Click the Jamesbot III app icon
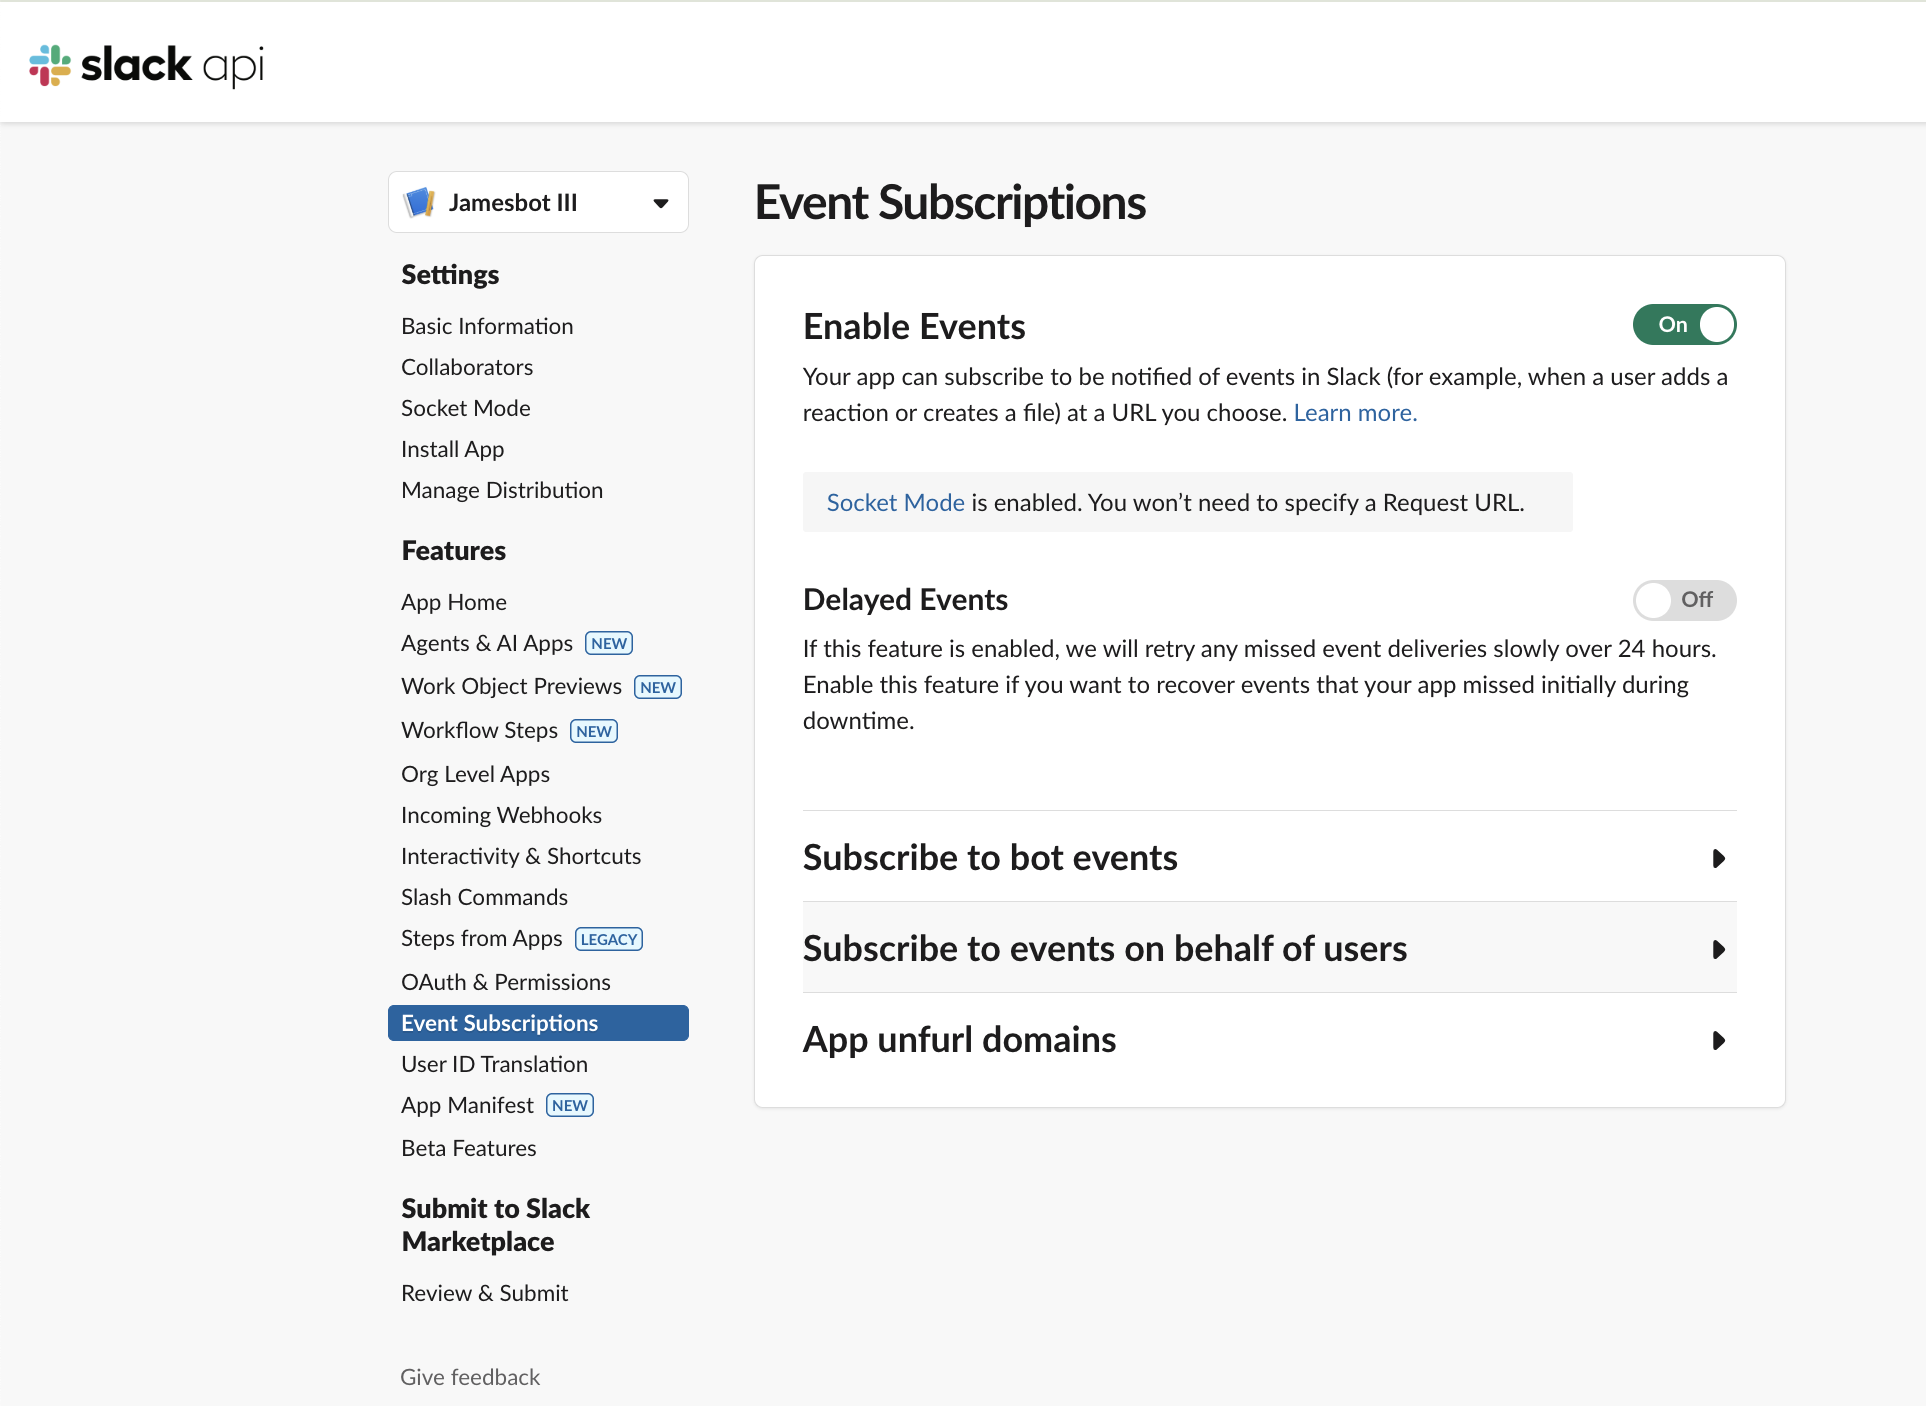Viewport: 1926px width, 1406px height. (420, 202)
